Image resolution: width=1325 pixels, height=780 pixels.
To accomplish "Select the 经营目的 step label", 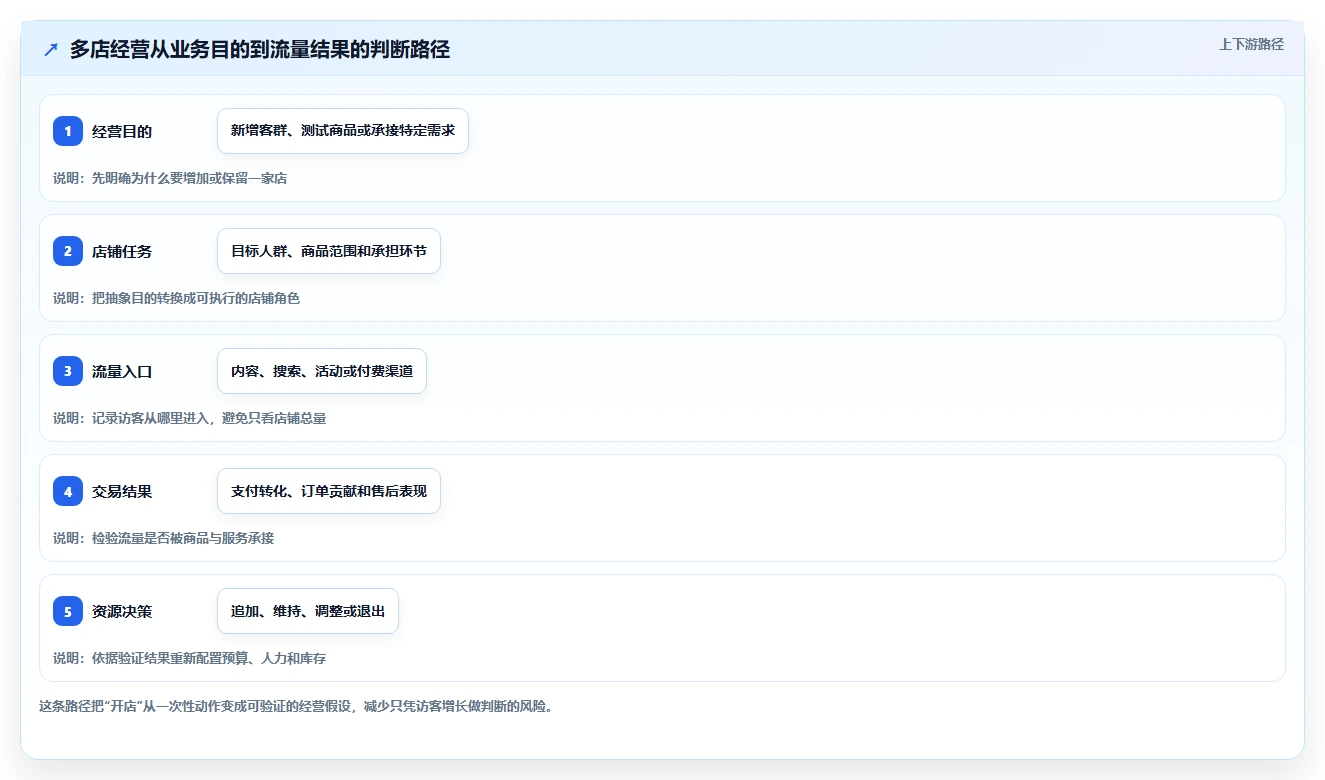I will pyautogui.click(x=122, y=131).
